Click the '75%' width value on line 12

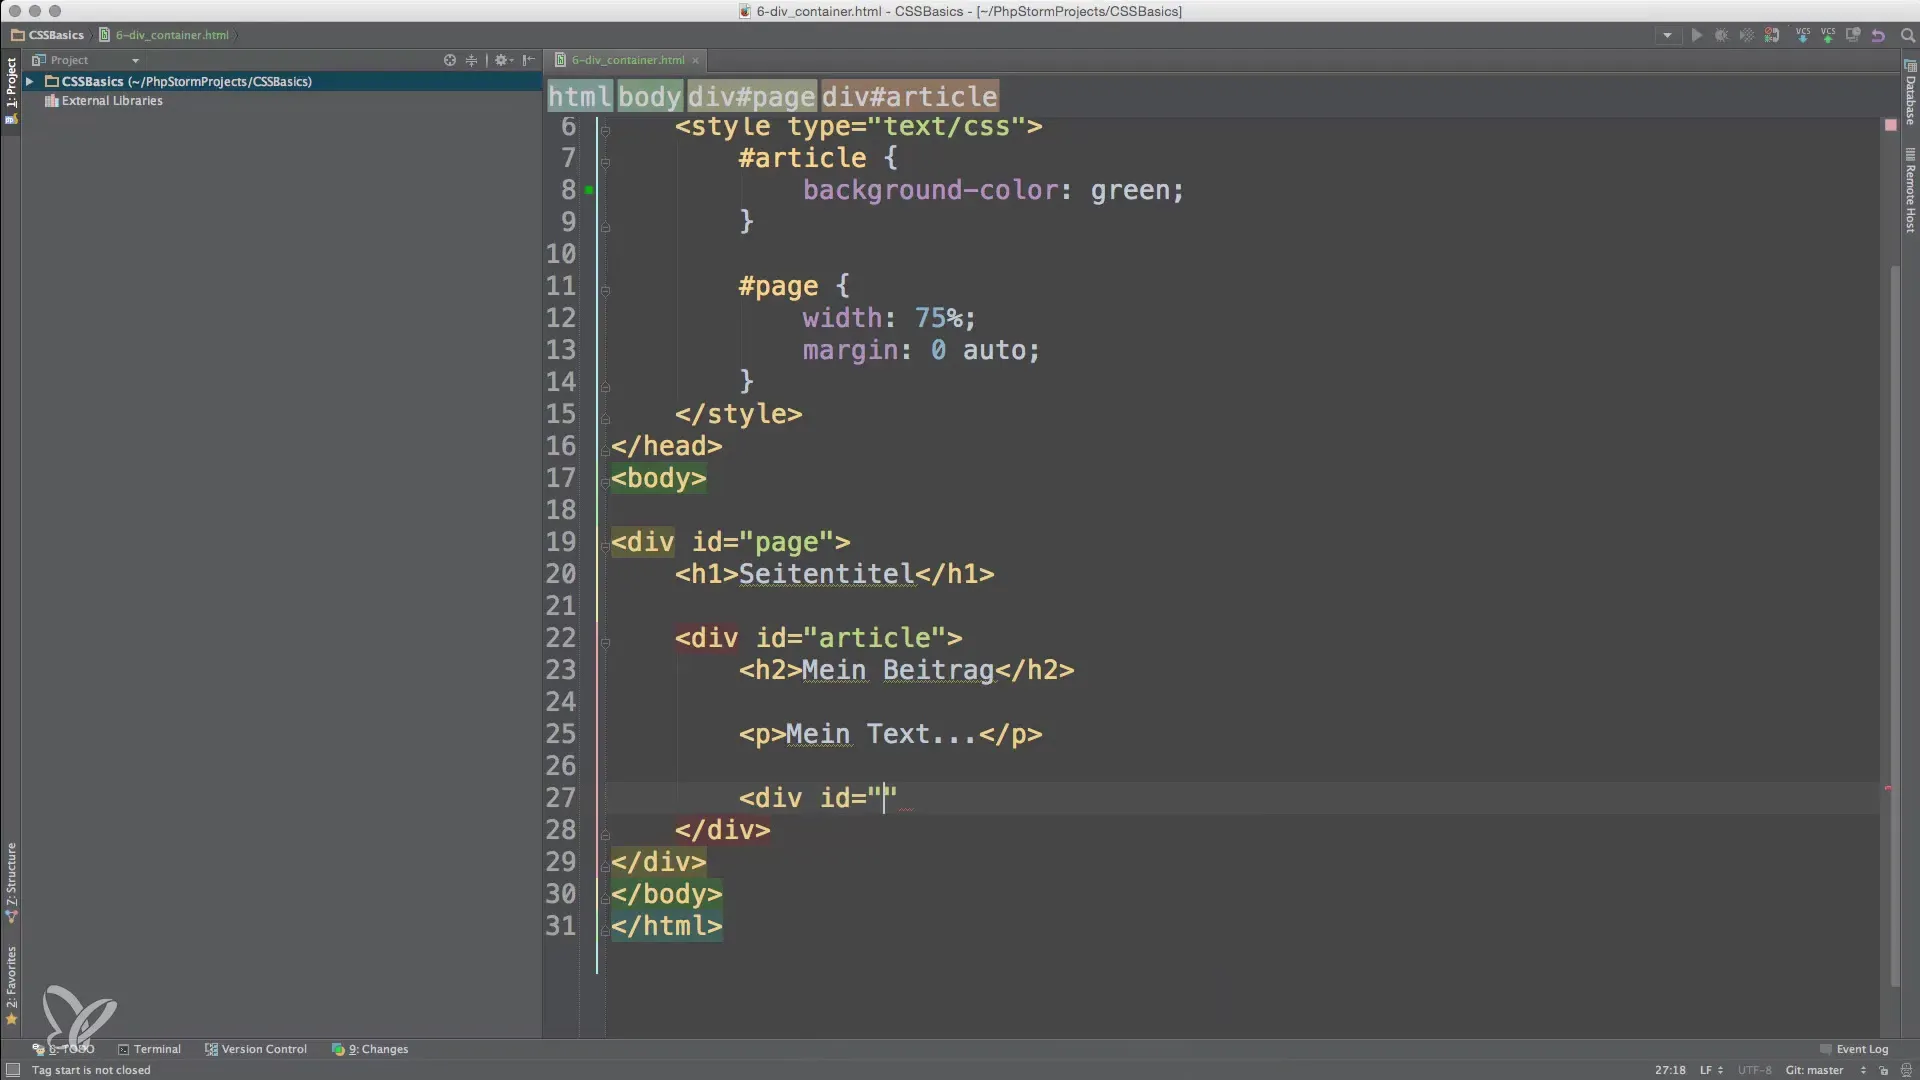pyautogui.click(x=938, y=318)
